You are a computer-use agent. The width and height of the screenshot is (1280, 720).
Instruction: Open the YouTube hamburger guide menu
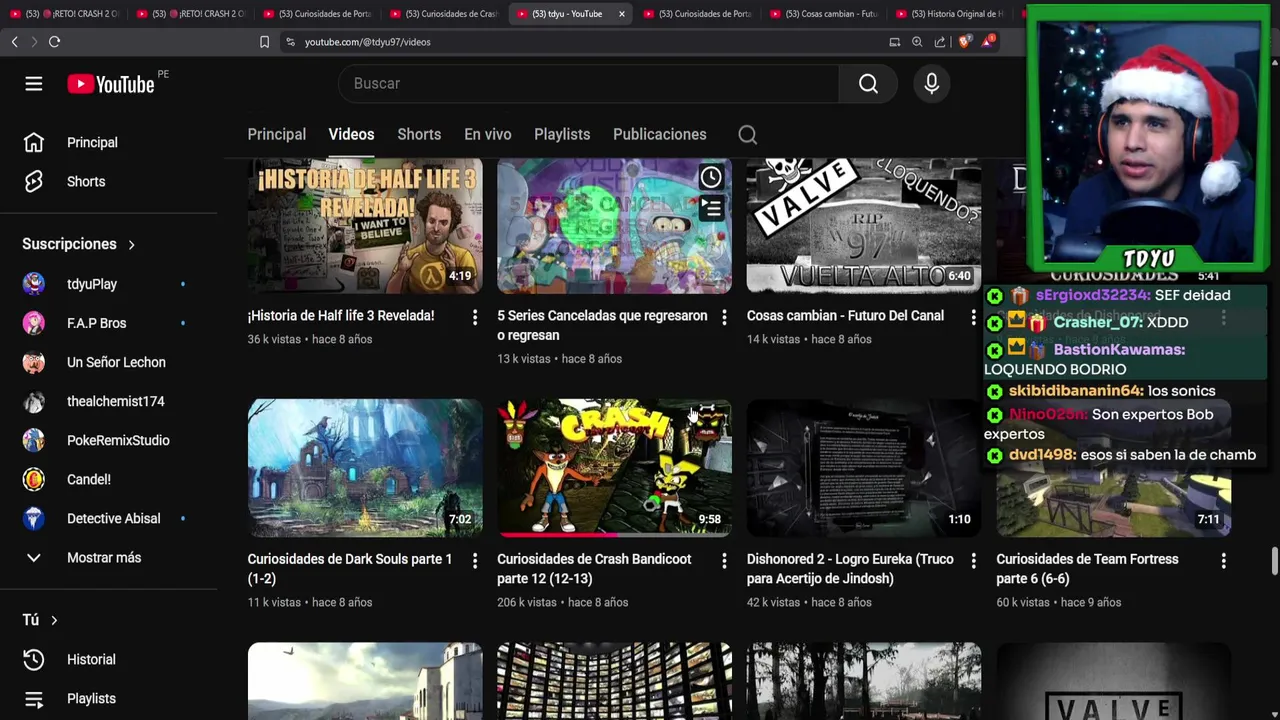pyautogui.click(x=34, y=84)
